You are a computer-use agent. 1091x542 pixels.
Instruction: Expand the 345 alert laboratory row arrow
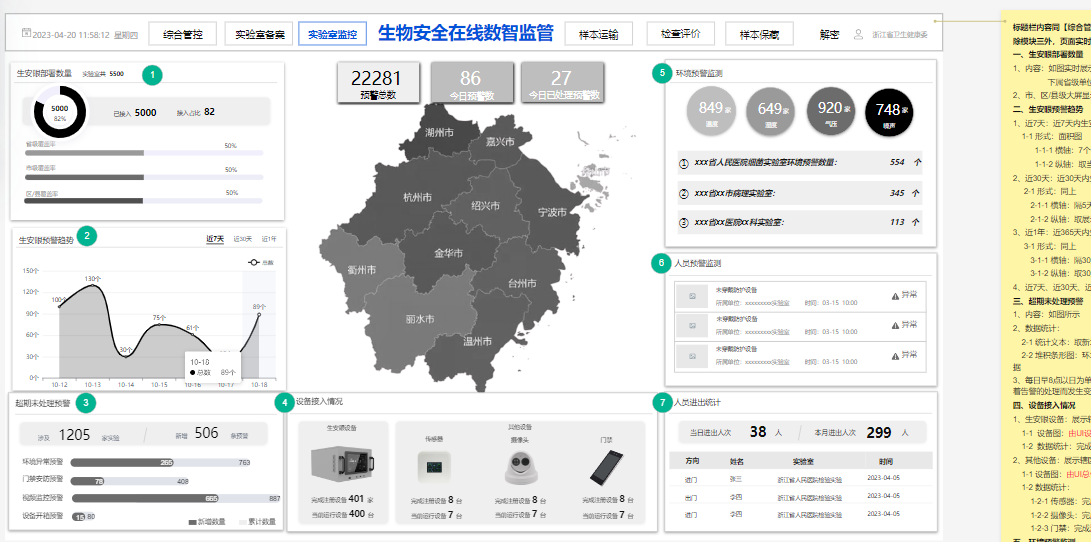coord(917,192)
